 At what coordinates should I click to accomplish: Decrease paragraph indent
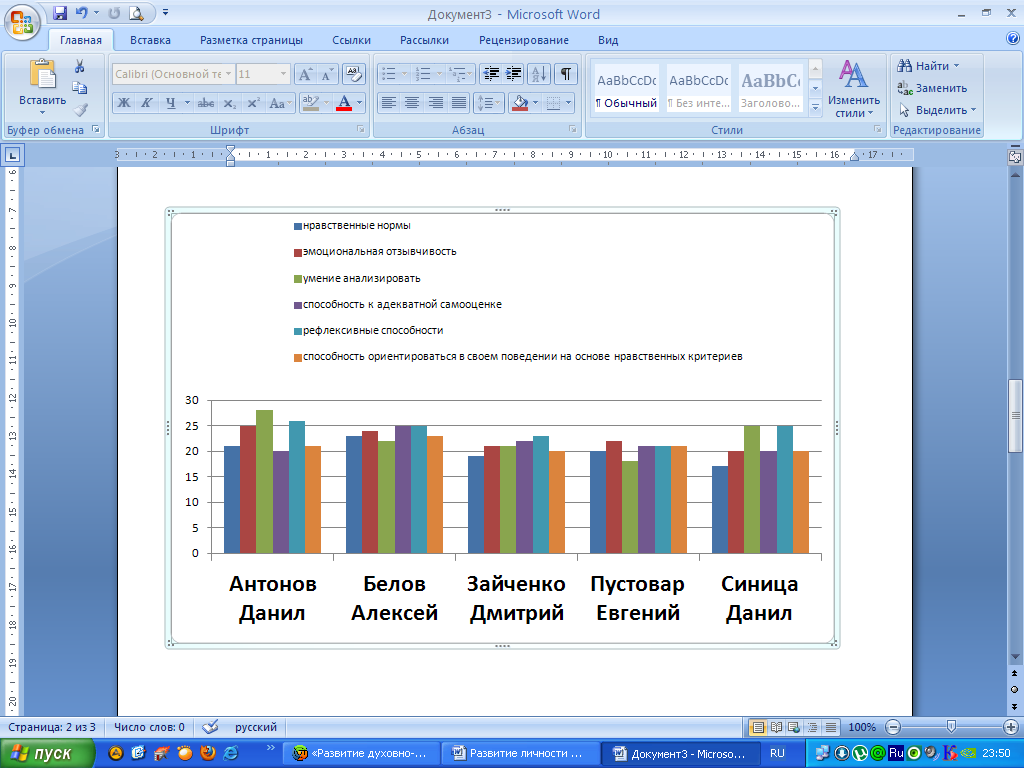(x=490, y=74)
